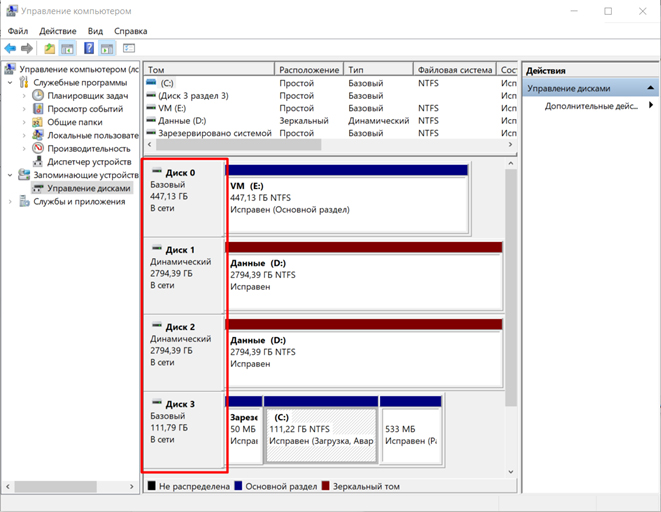
Task: Open the Файл menu
Action: 18,31
